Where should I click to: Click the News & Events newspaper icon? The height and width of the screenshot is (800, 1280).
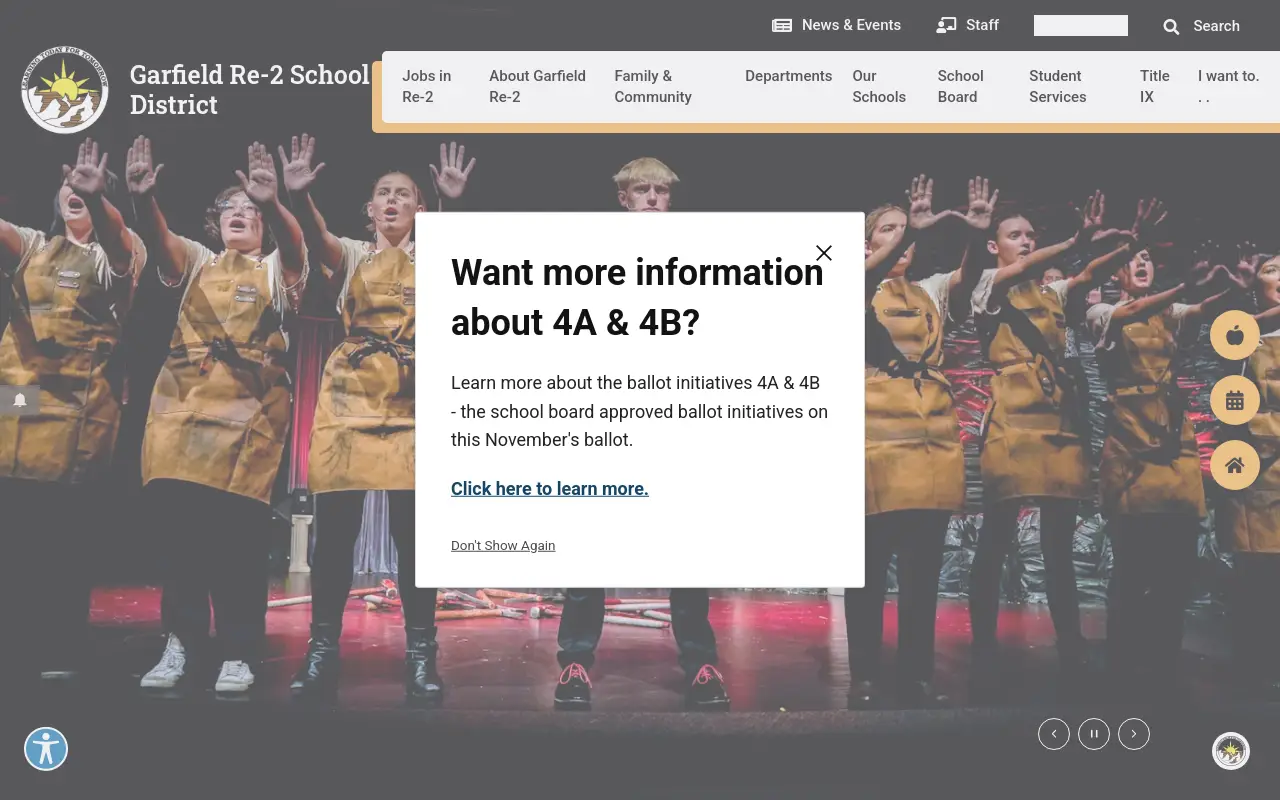click(x=782, y=25)
